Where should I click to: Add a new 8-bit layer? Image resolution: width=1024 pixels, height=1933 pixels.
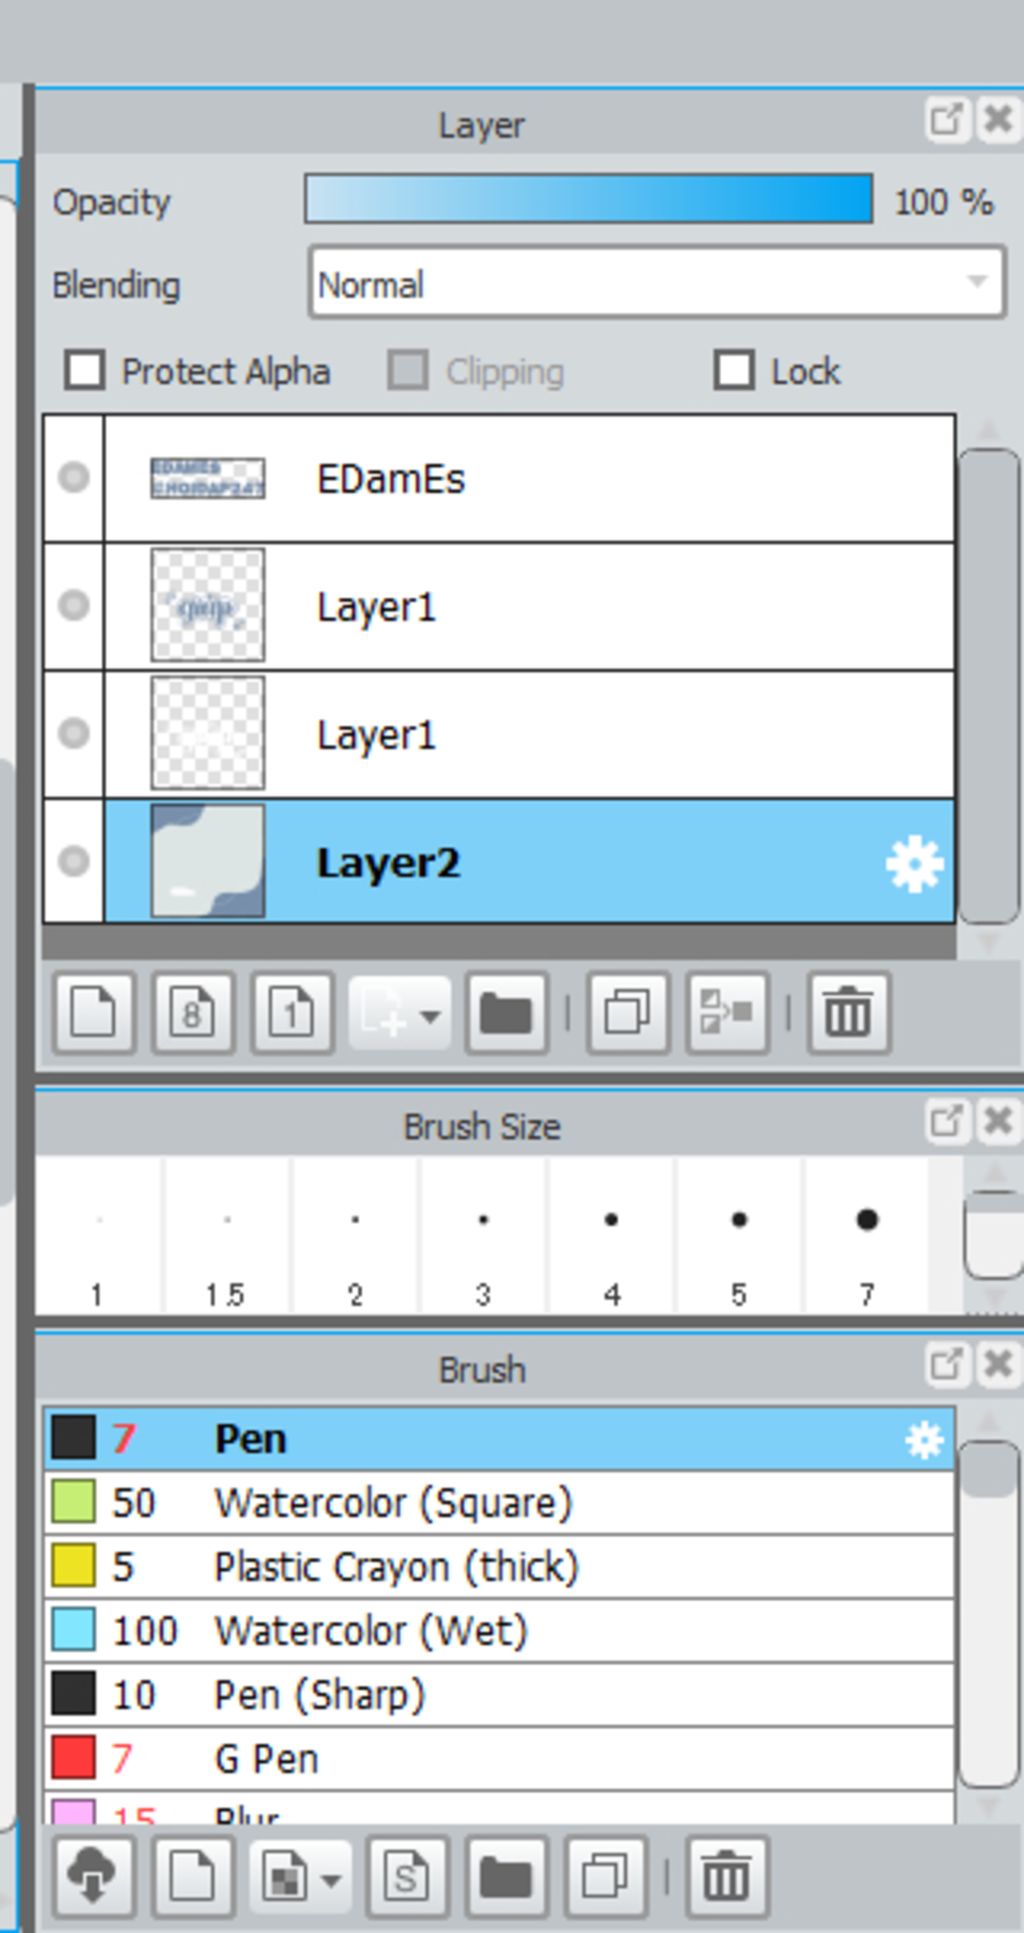[193, 1014]
